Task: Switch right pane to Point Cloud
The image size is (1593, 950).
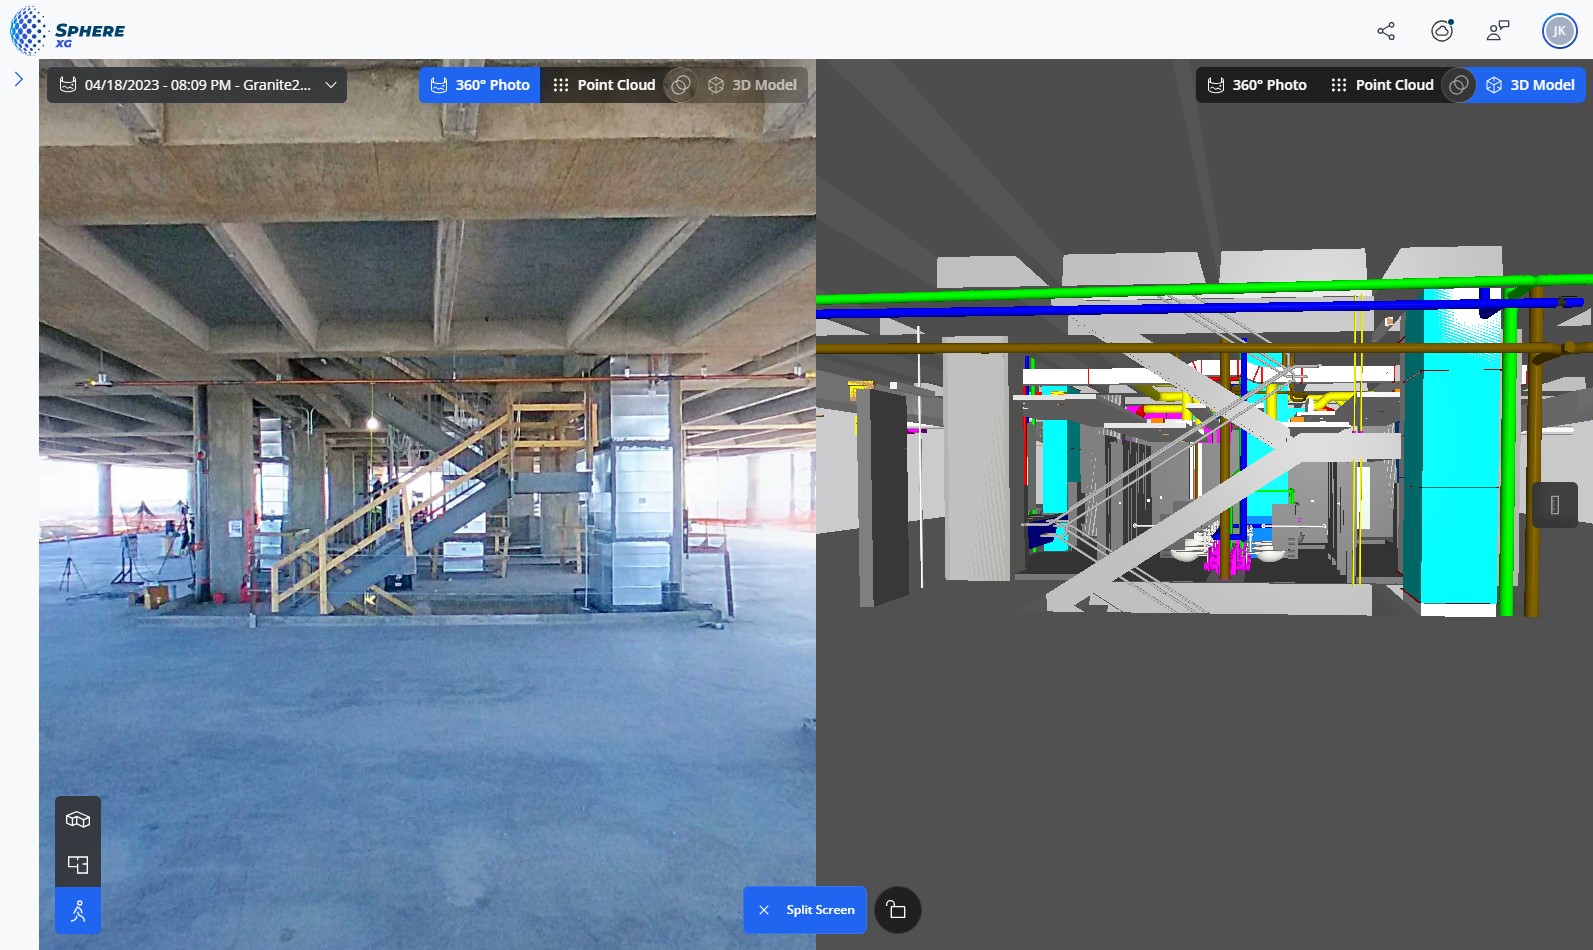Action: pyautogui.click(x=1382, y=85)
